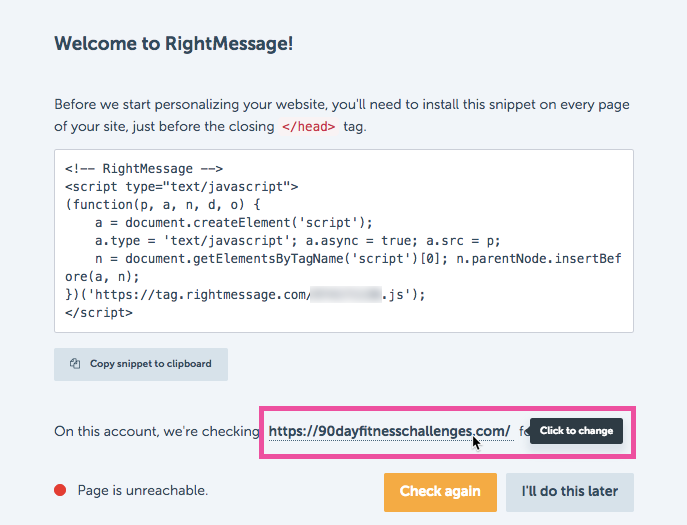Click the document.createElement('script') line
This screenshot has width=687, height=525.
point(234,223)
